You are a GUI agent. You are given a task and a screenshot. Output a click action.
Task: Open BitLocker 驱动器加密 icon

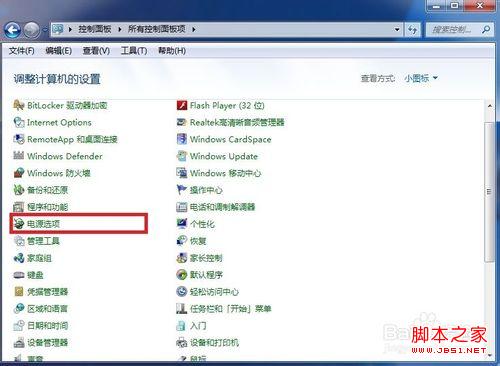(19, 105)
